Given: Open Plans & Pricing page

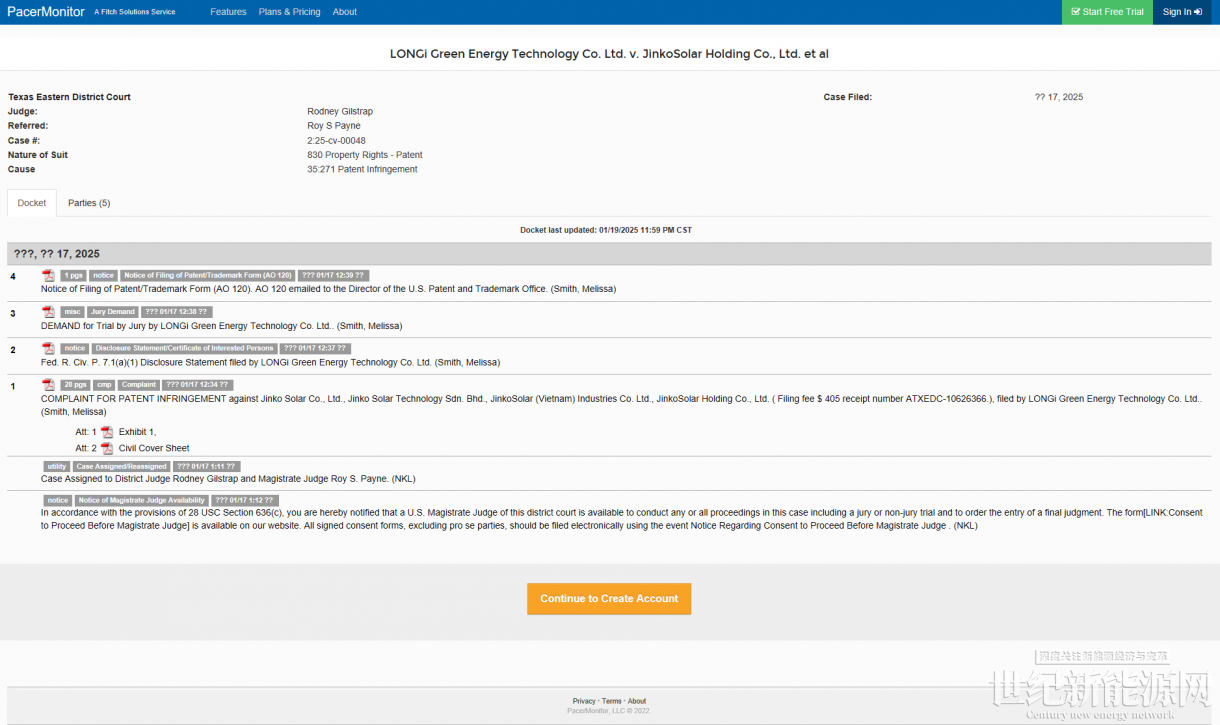Looking at the screenshot, I should coord(289,12).
